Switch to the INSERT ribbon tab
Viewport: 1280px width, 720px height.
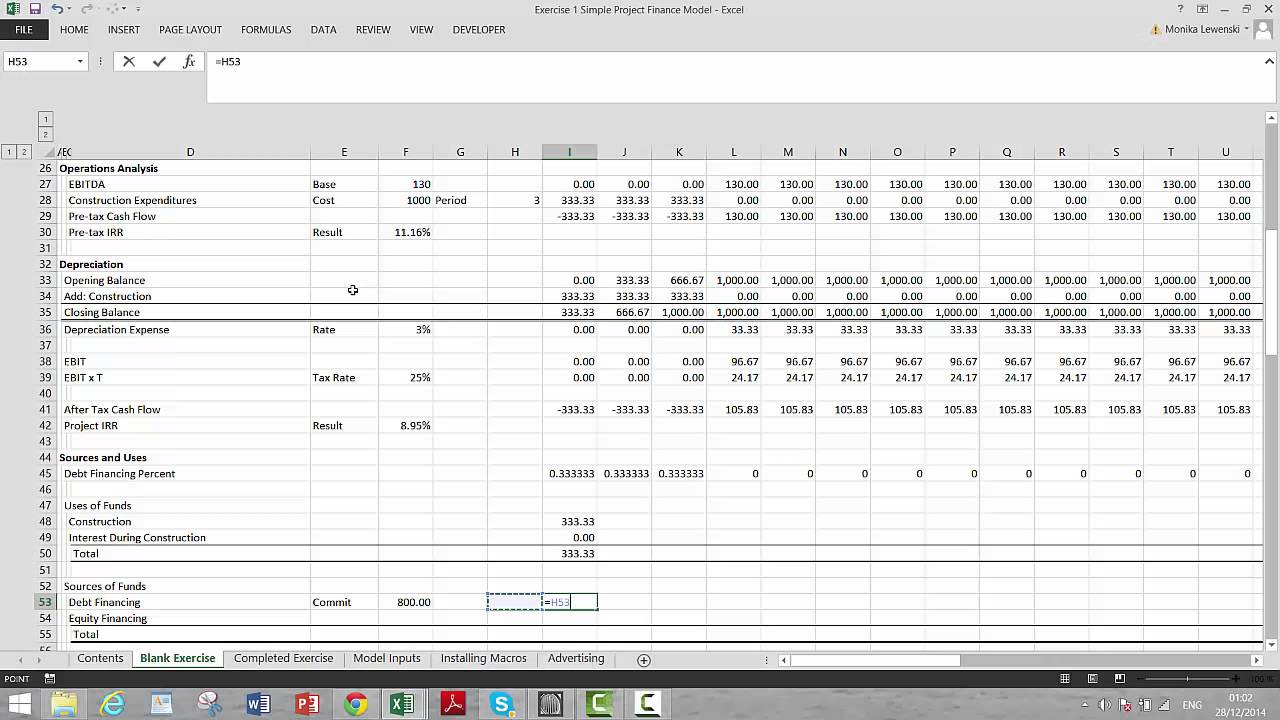coord(124,30)
